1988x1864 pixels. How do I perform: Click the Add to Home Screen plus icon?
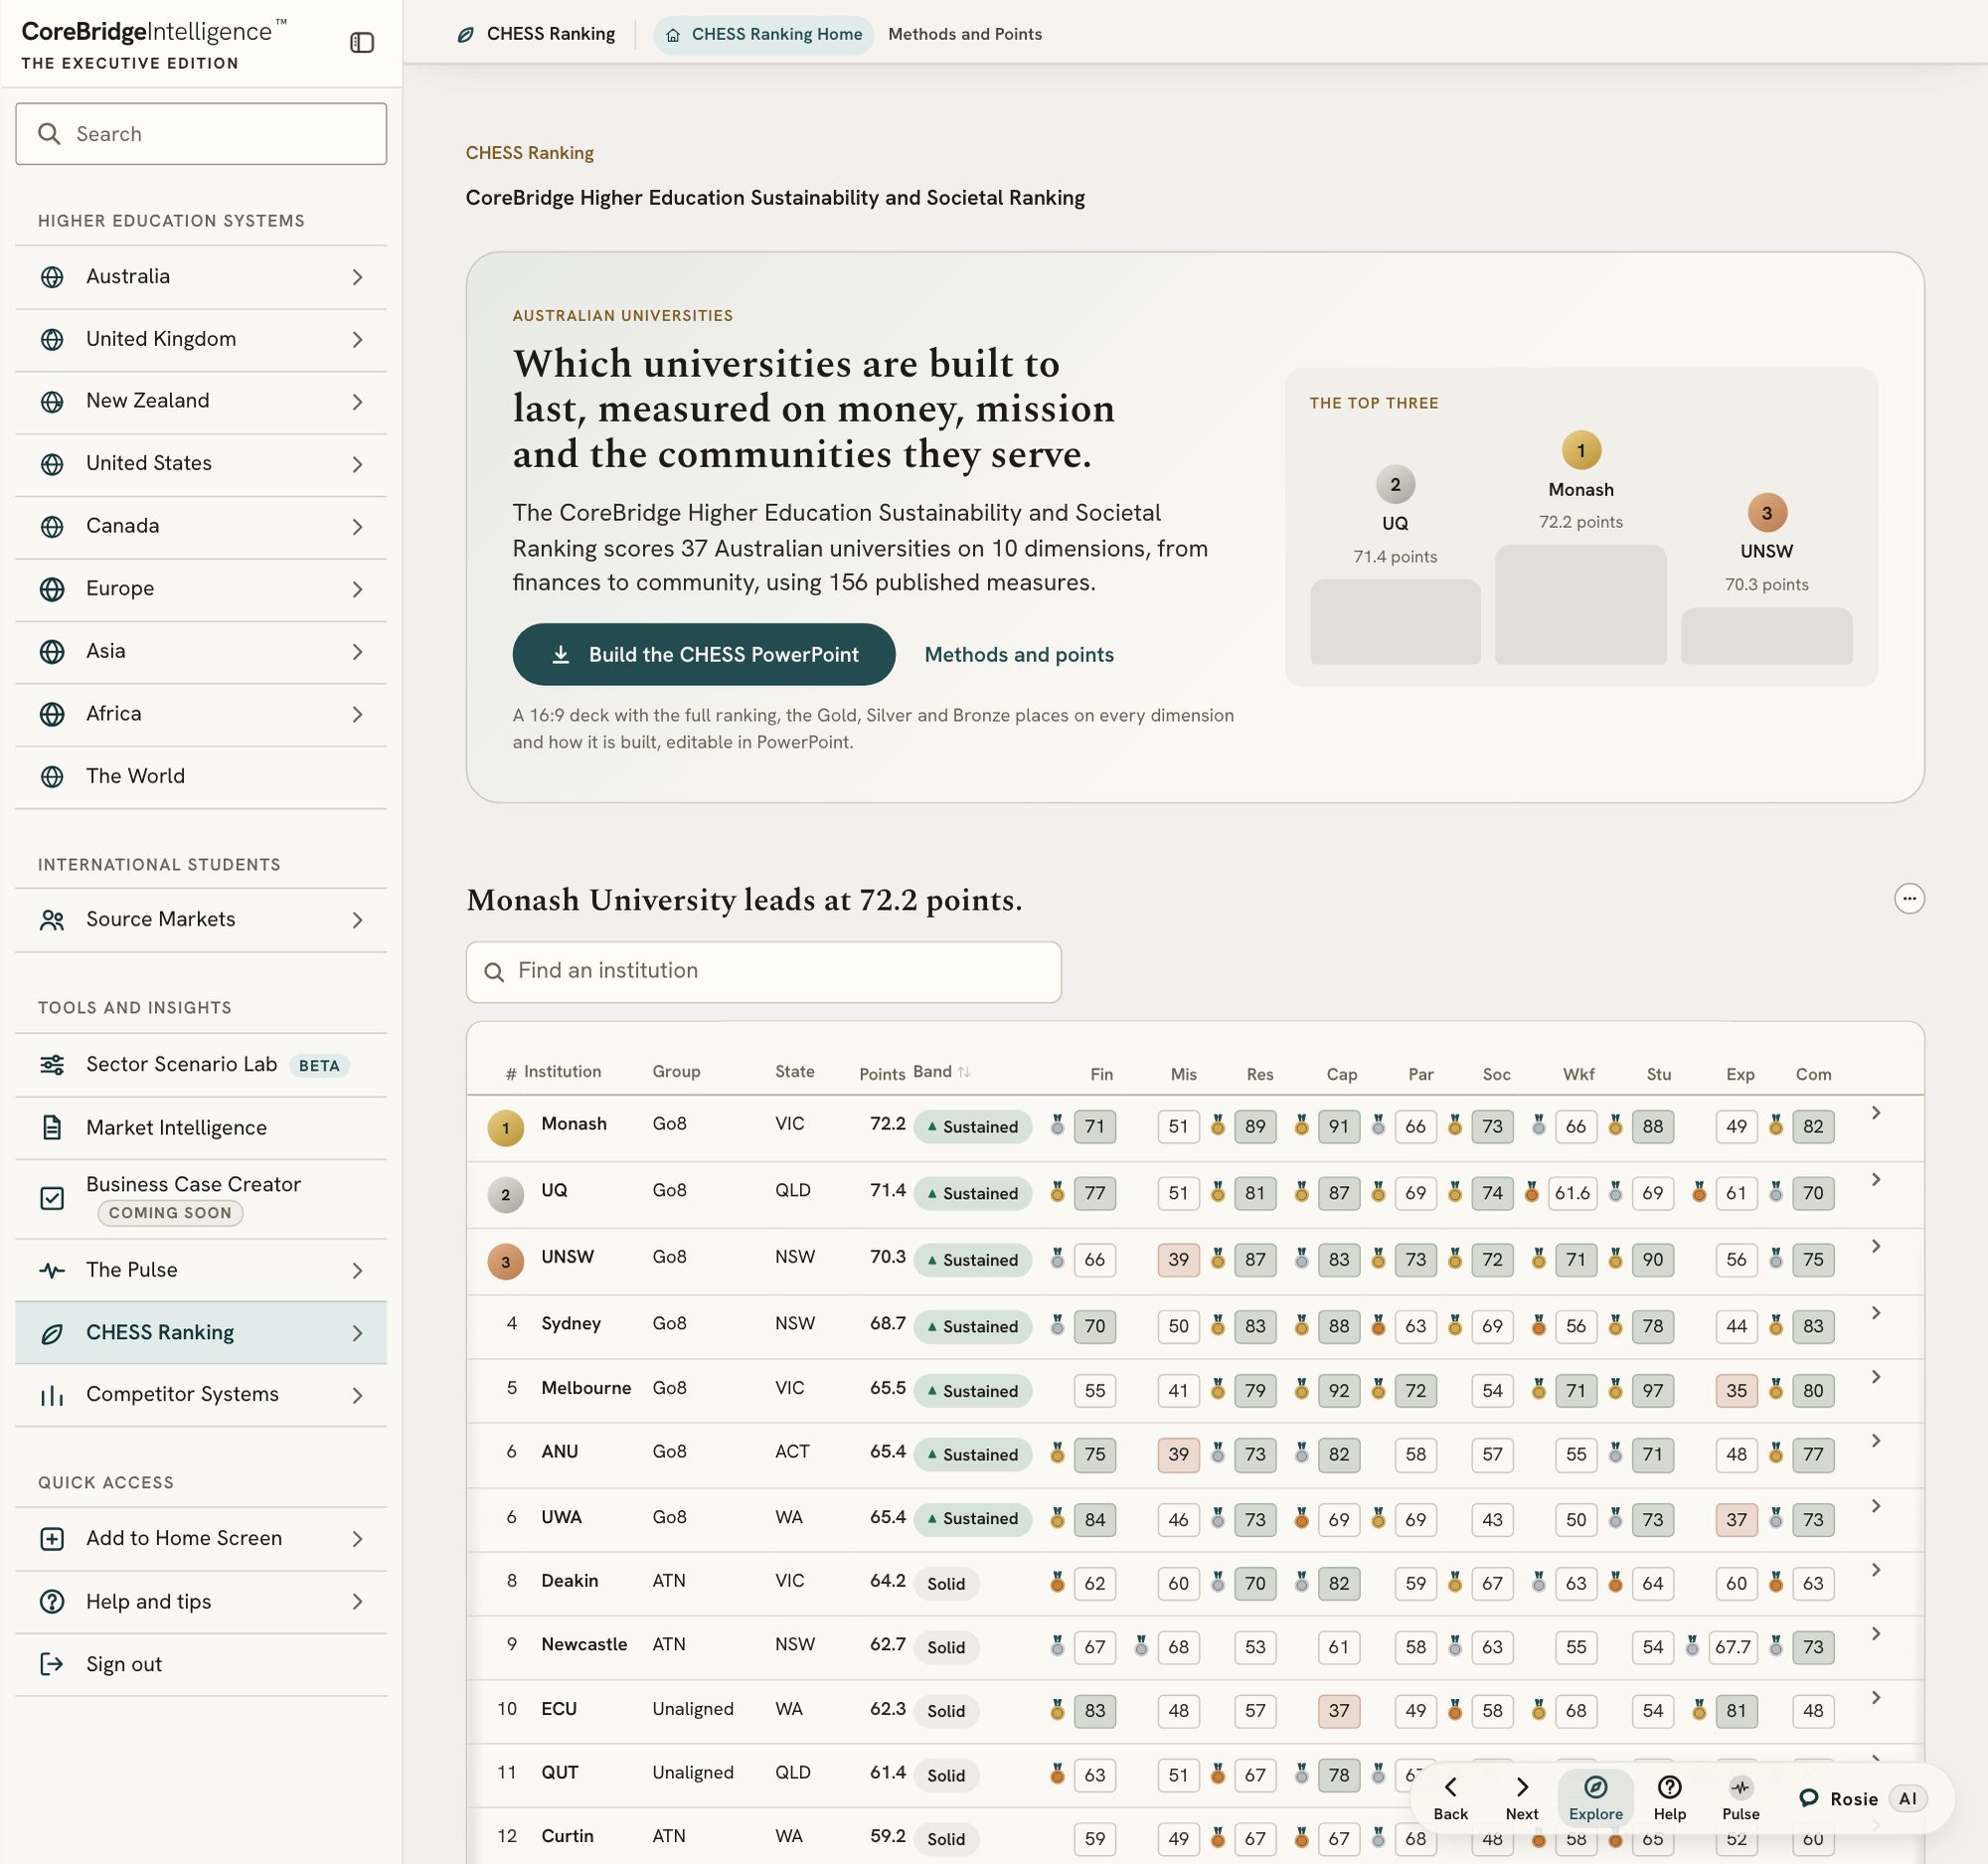point(52,1539)
